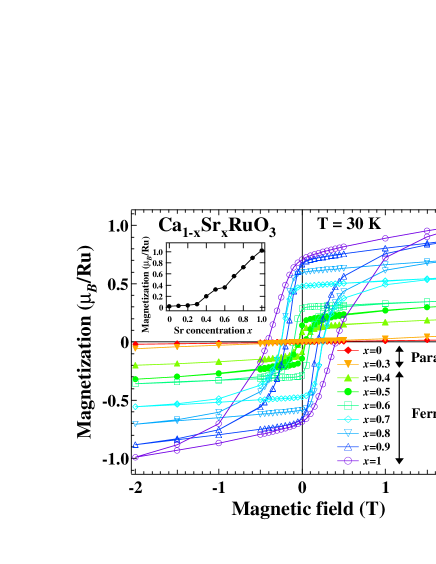Select the 'x=0.5' legend entry
This screenshot has width=436, height=564.
(364, 392)
